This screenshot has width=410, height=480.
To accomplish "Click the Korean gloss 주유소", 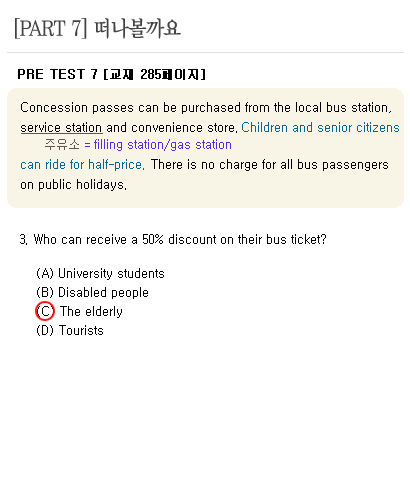I will point(62,145).
